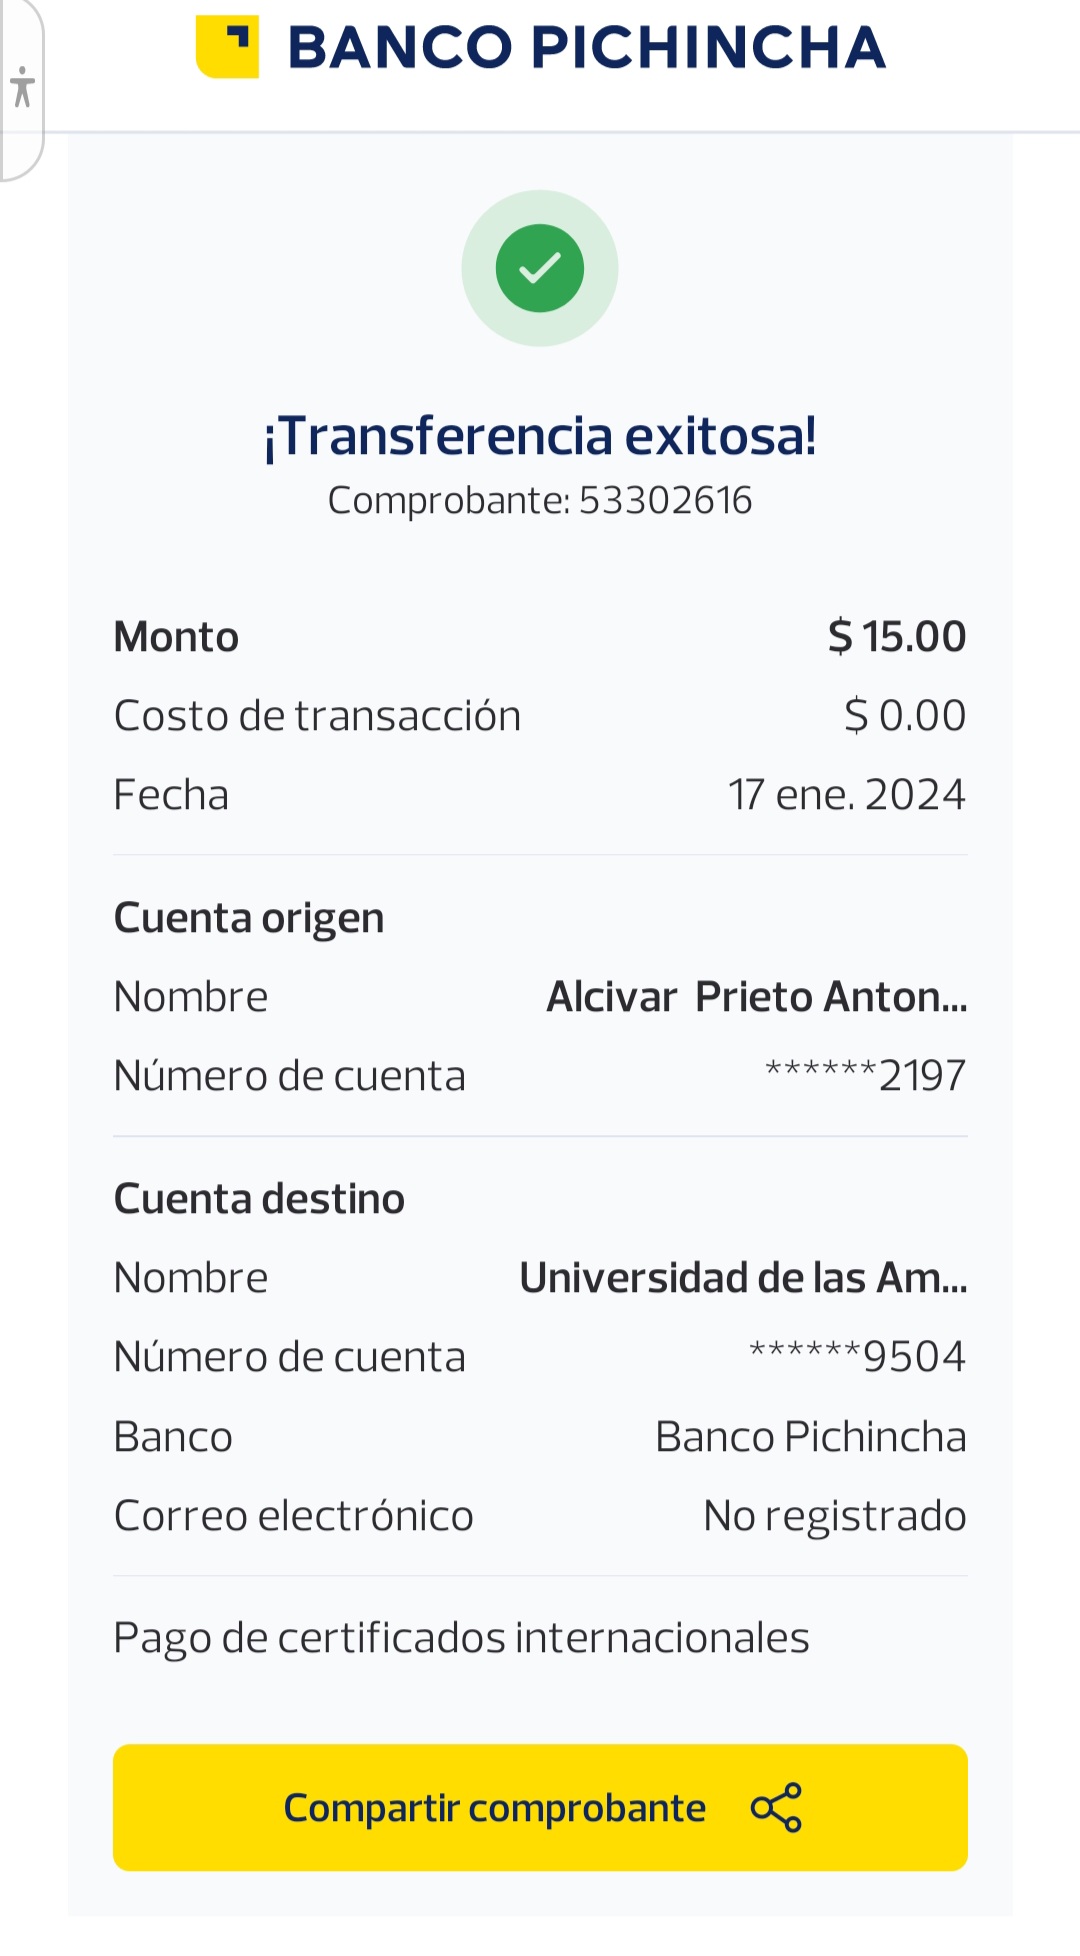This screenshot has width=1080, height=1956.
Task: Select the Monto amount $ 15.00
Action: pos(896,637)
